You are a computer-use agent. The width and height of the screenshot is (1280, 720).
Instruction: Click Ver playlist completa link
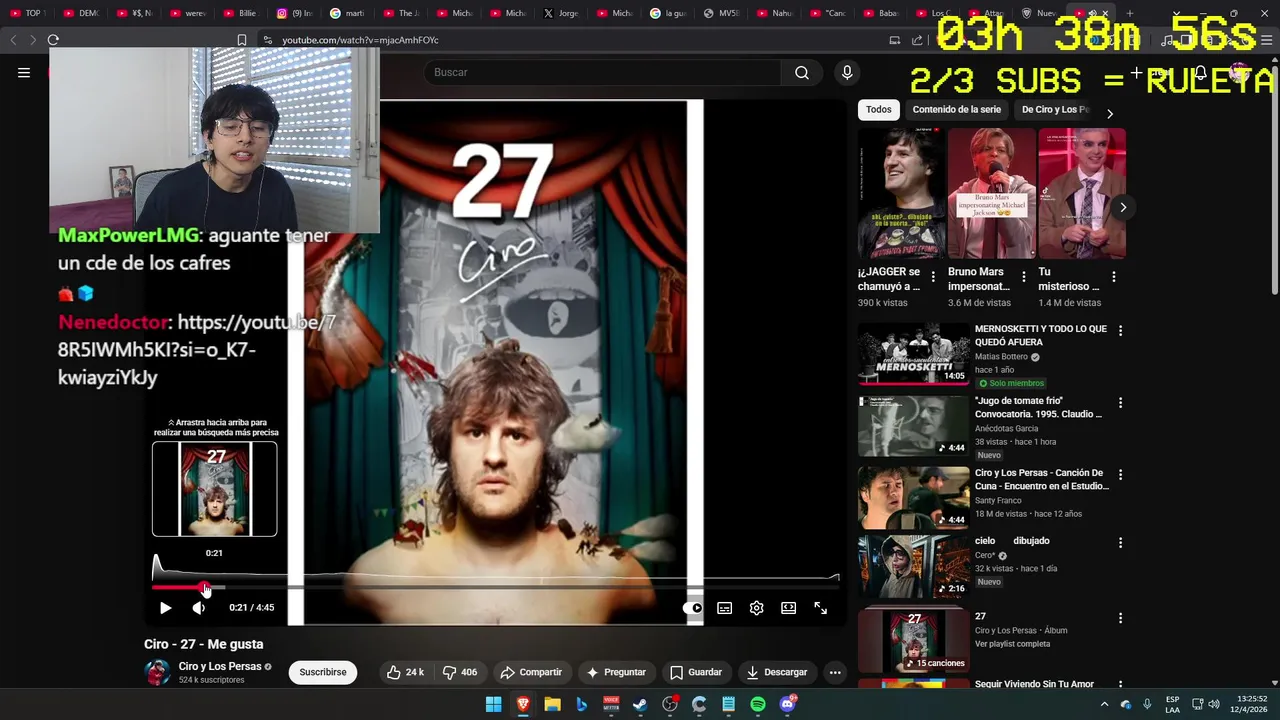1012,644
